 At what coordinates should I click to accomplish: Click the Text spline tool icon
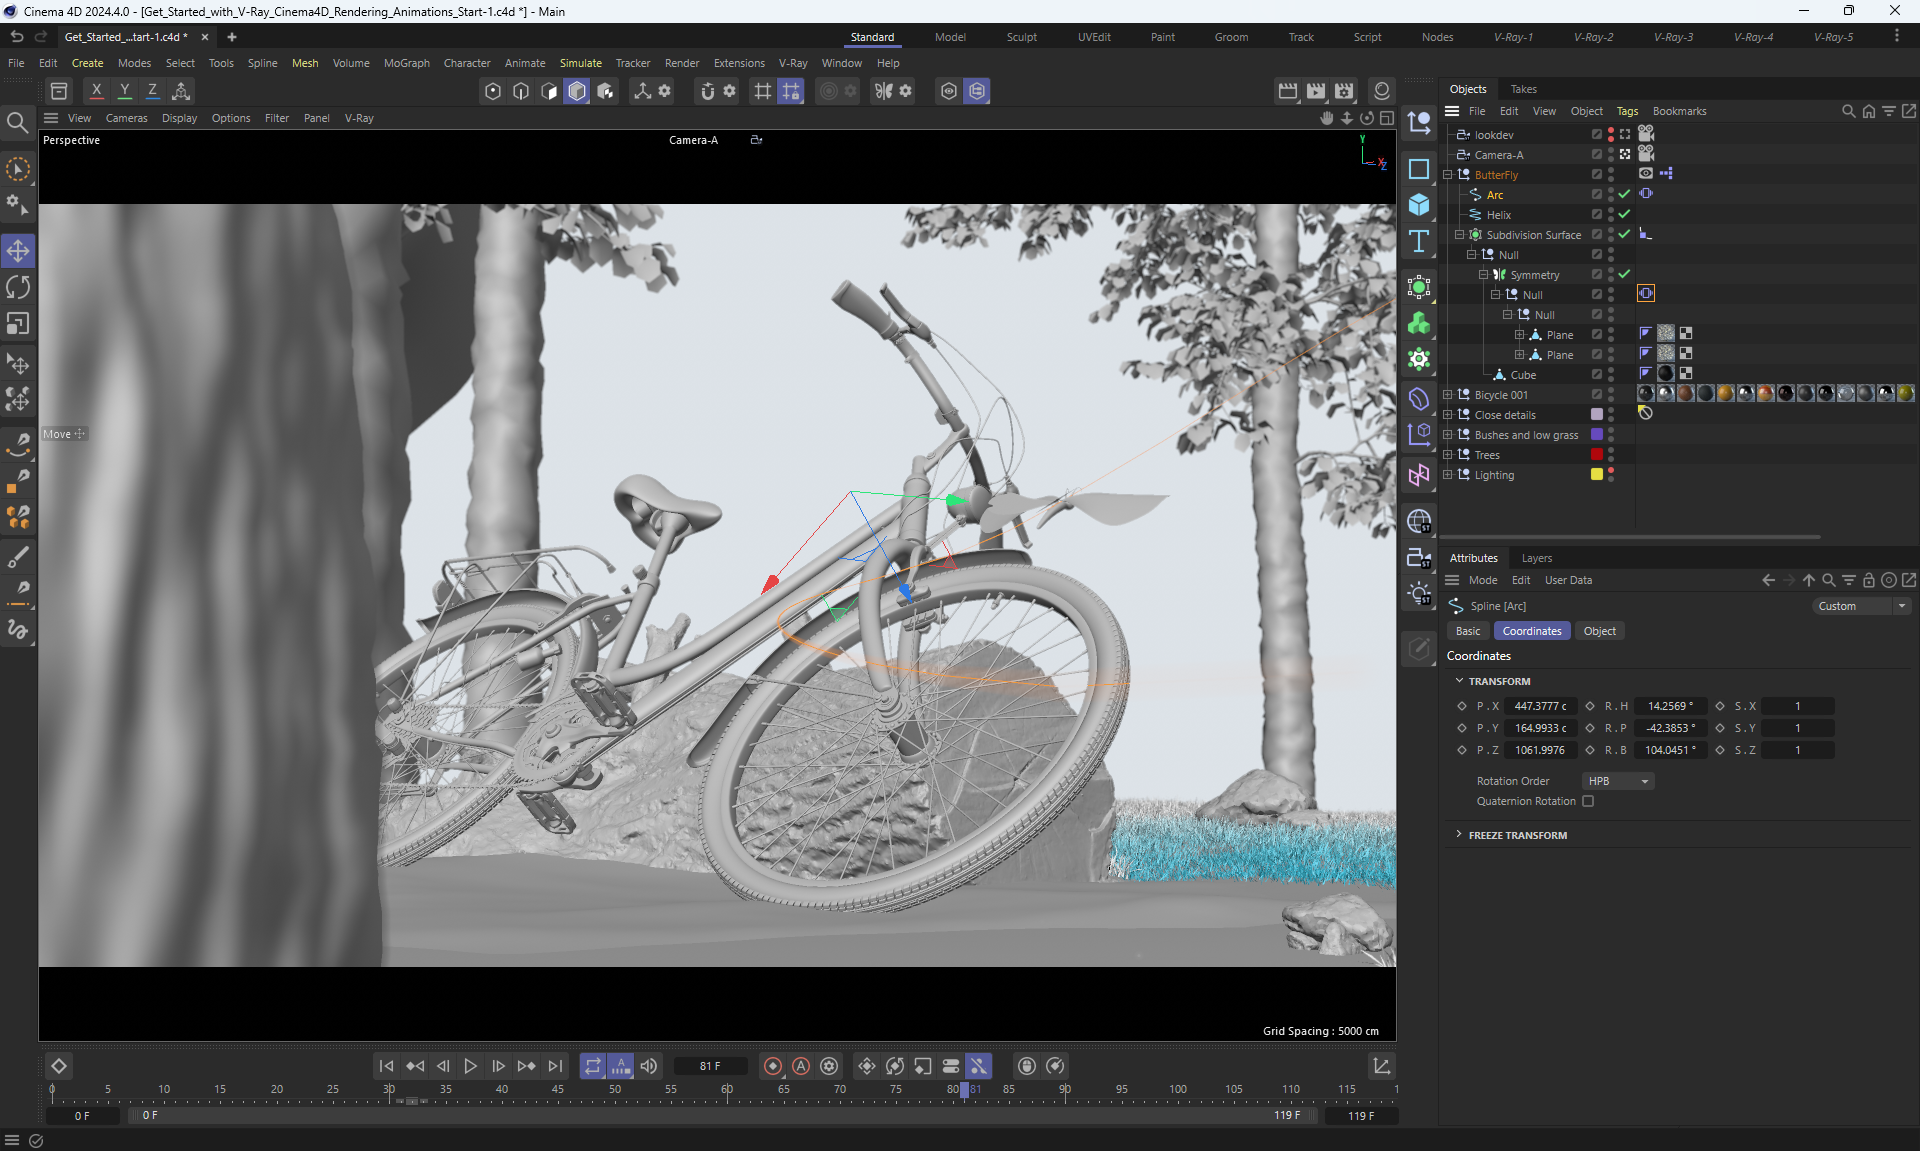click(x=1418, y=241)
